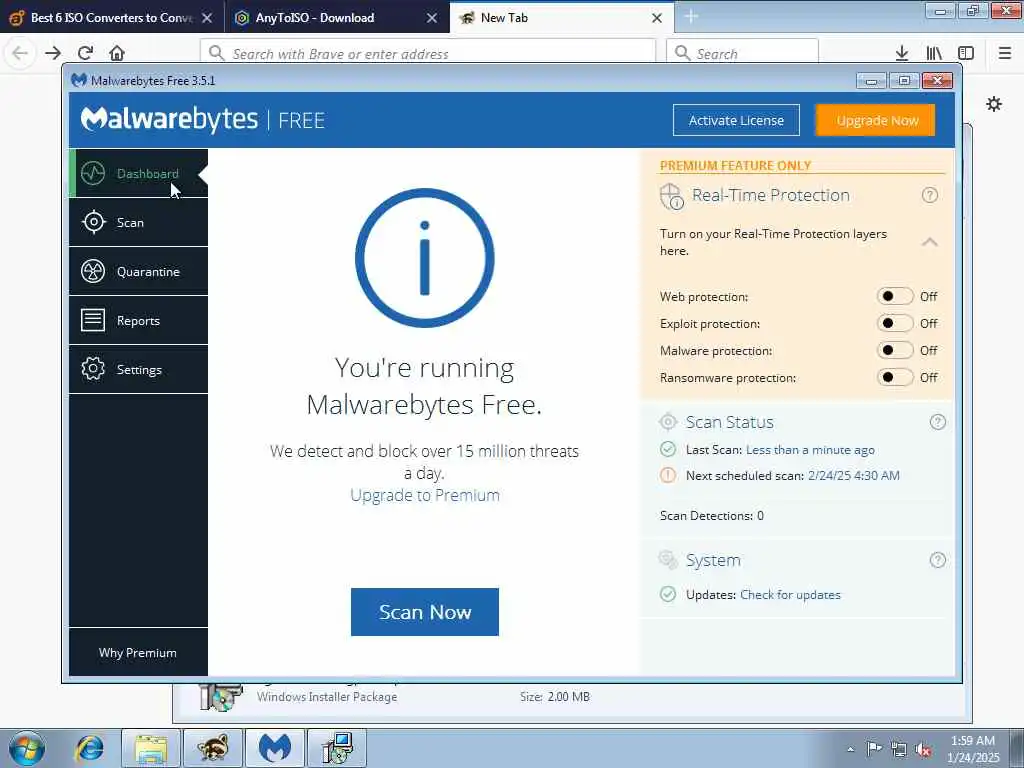Click Check for updates link

pyautogui.click(x=790, y=595)
